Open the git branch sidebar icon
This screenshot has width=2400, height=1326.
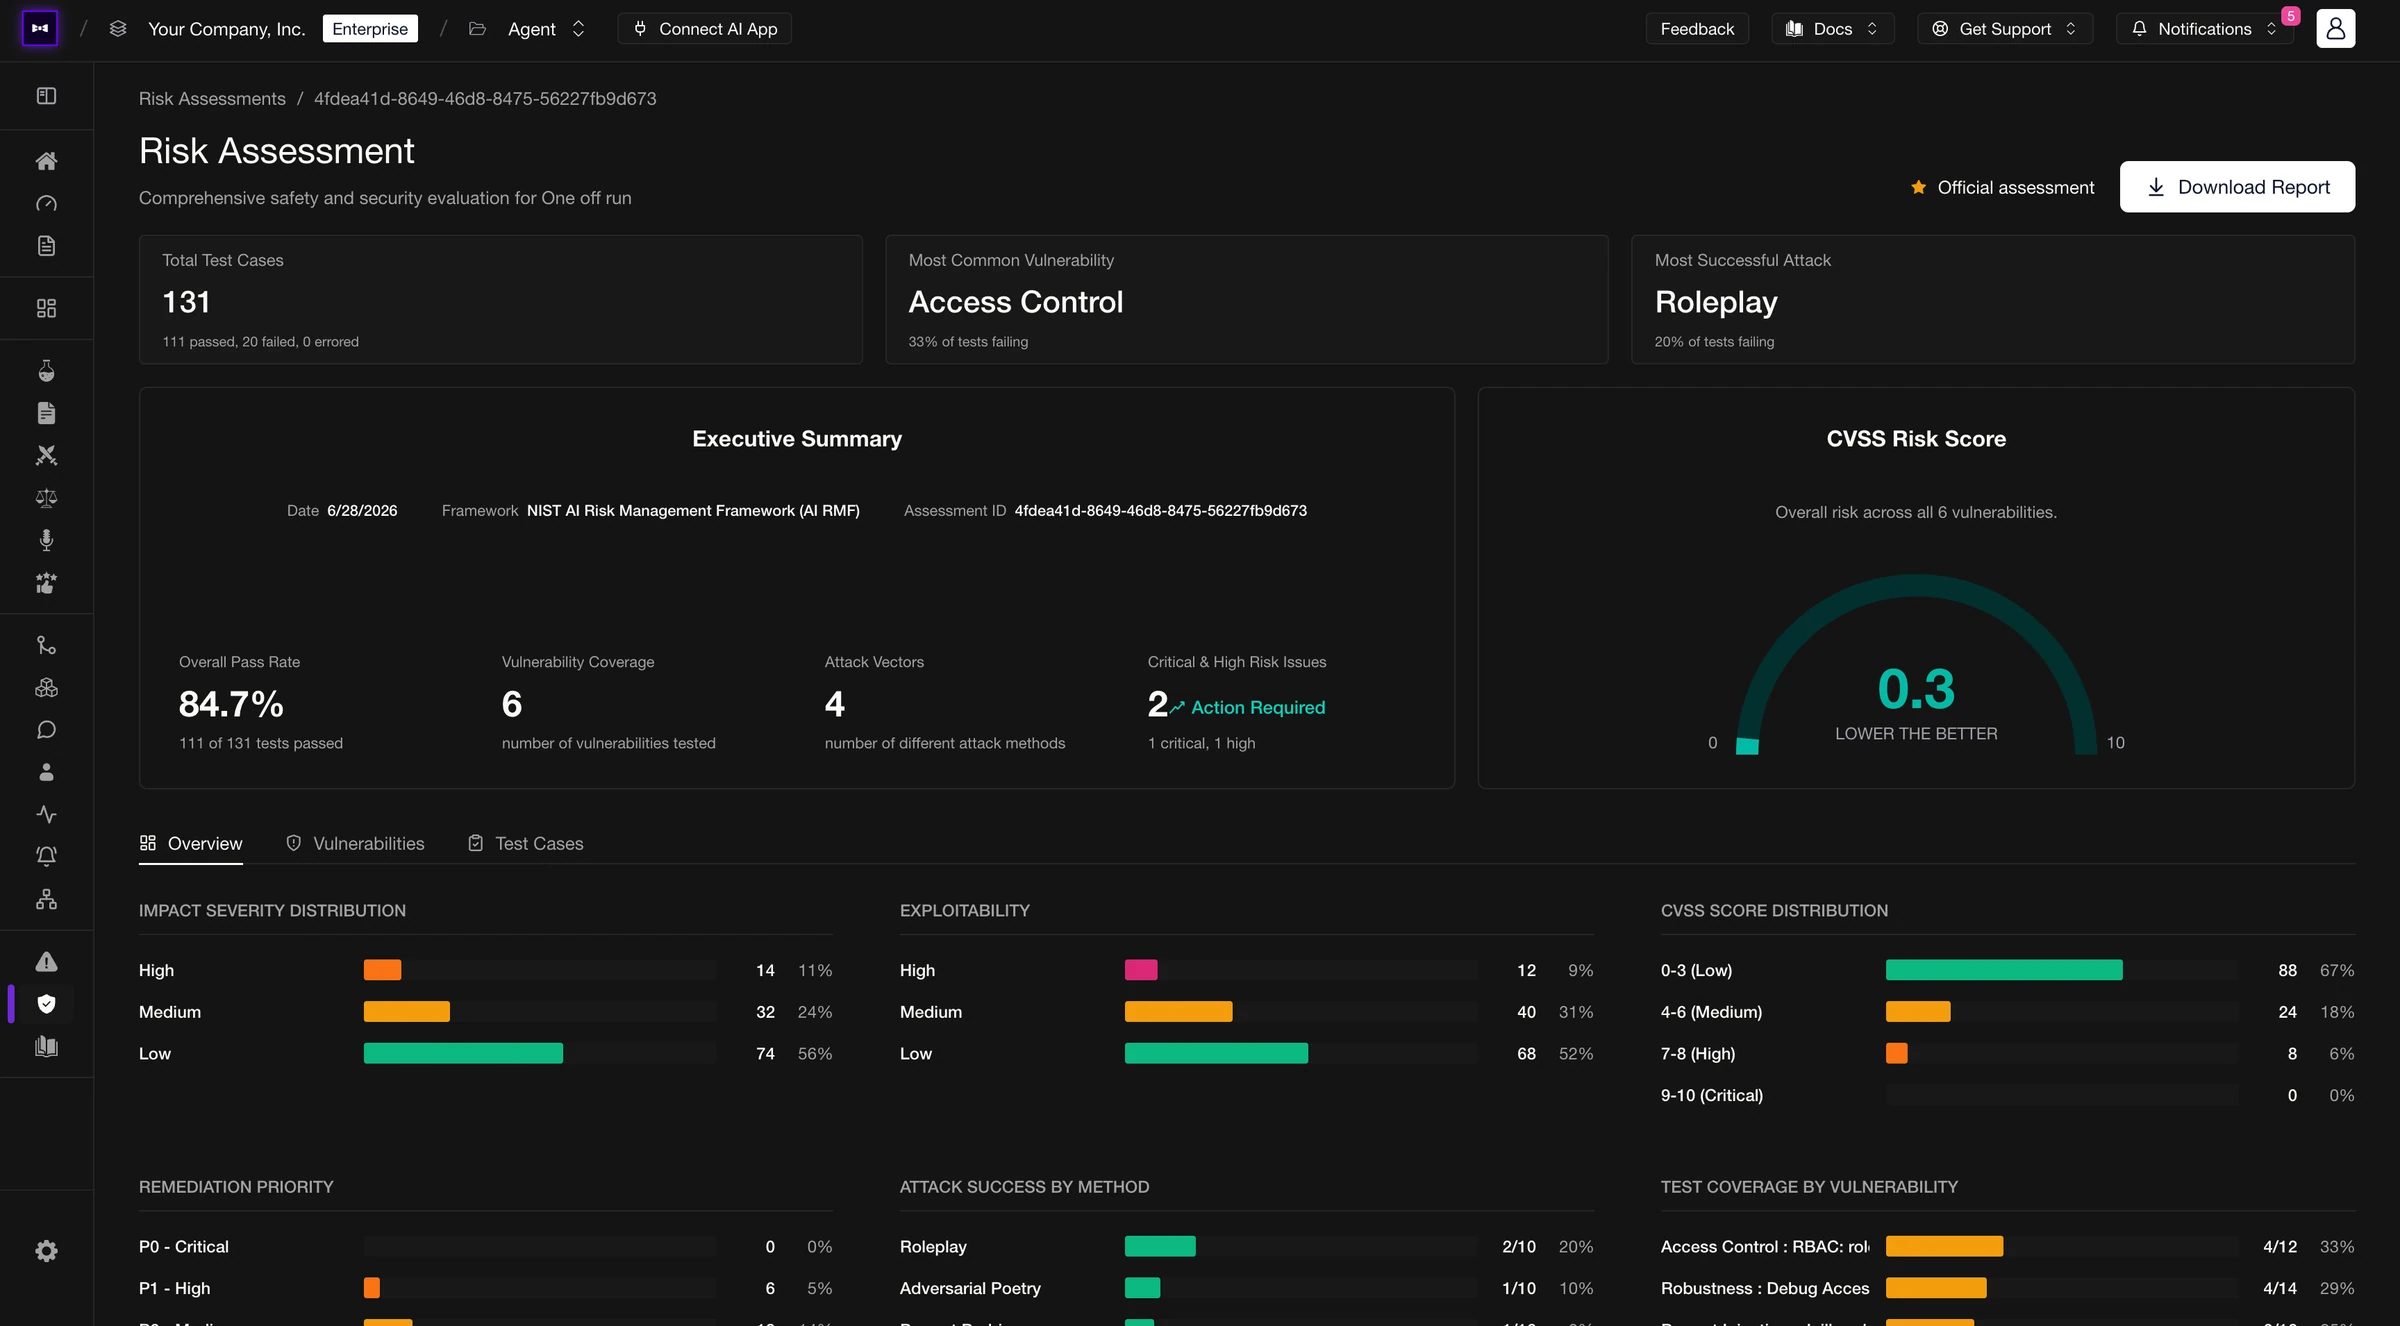[x=46, y=646]
